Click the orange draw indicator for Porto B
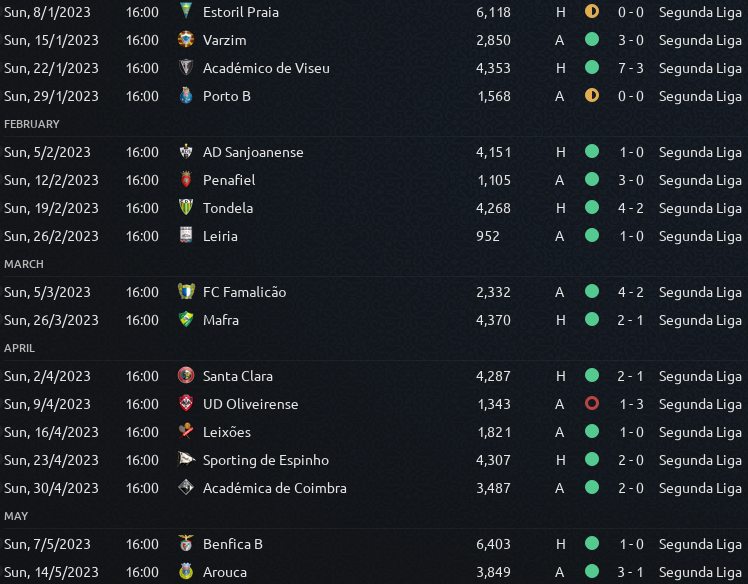The image size is (748, 584). 592,95
